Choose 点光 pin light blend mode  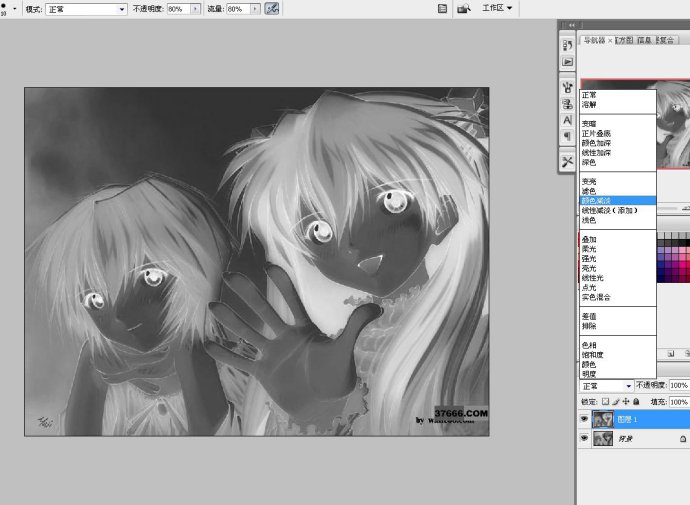[x=617, y=288]
